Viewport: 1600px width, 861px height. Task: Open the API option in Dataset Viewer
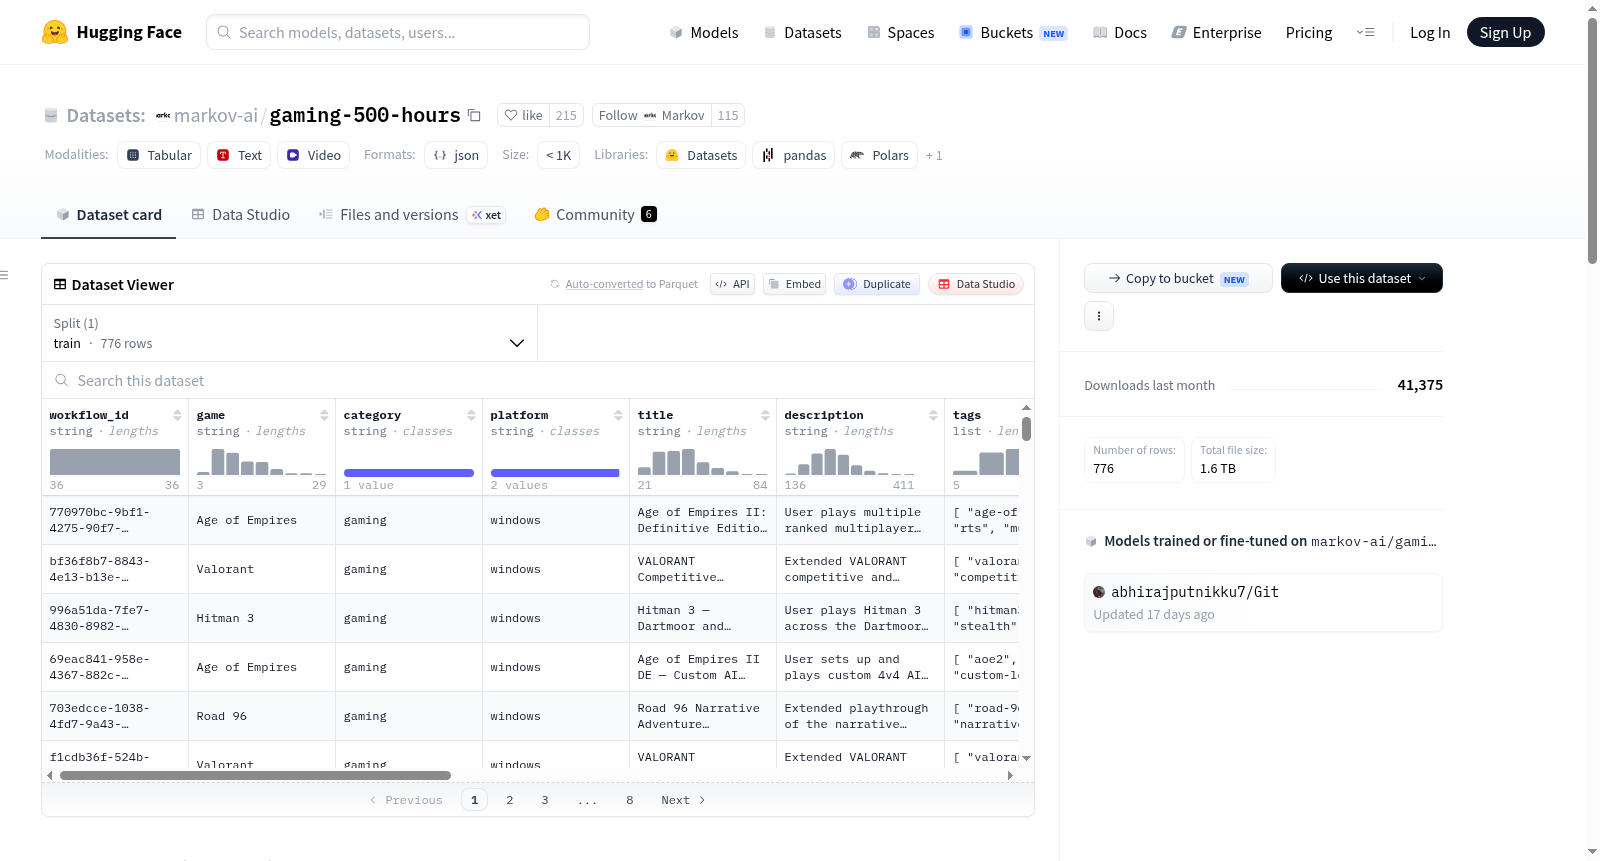(x=732, y=284)
